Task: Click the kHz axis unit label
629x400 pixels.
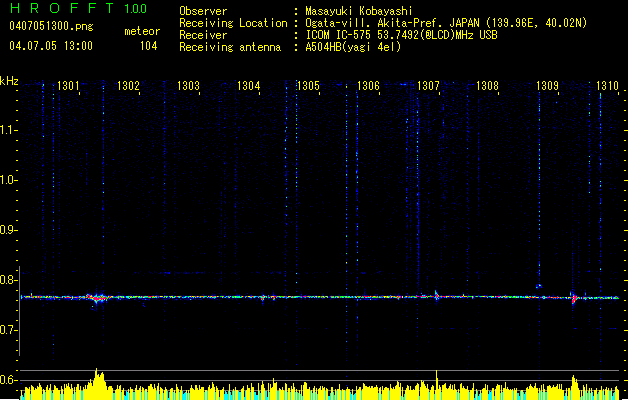Action: [x=9, y=81]
